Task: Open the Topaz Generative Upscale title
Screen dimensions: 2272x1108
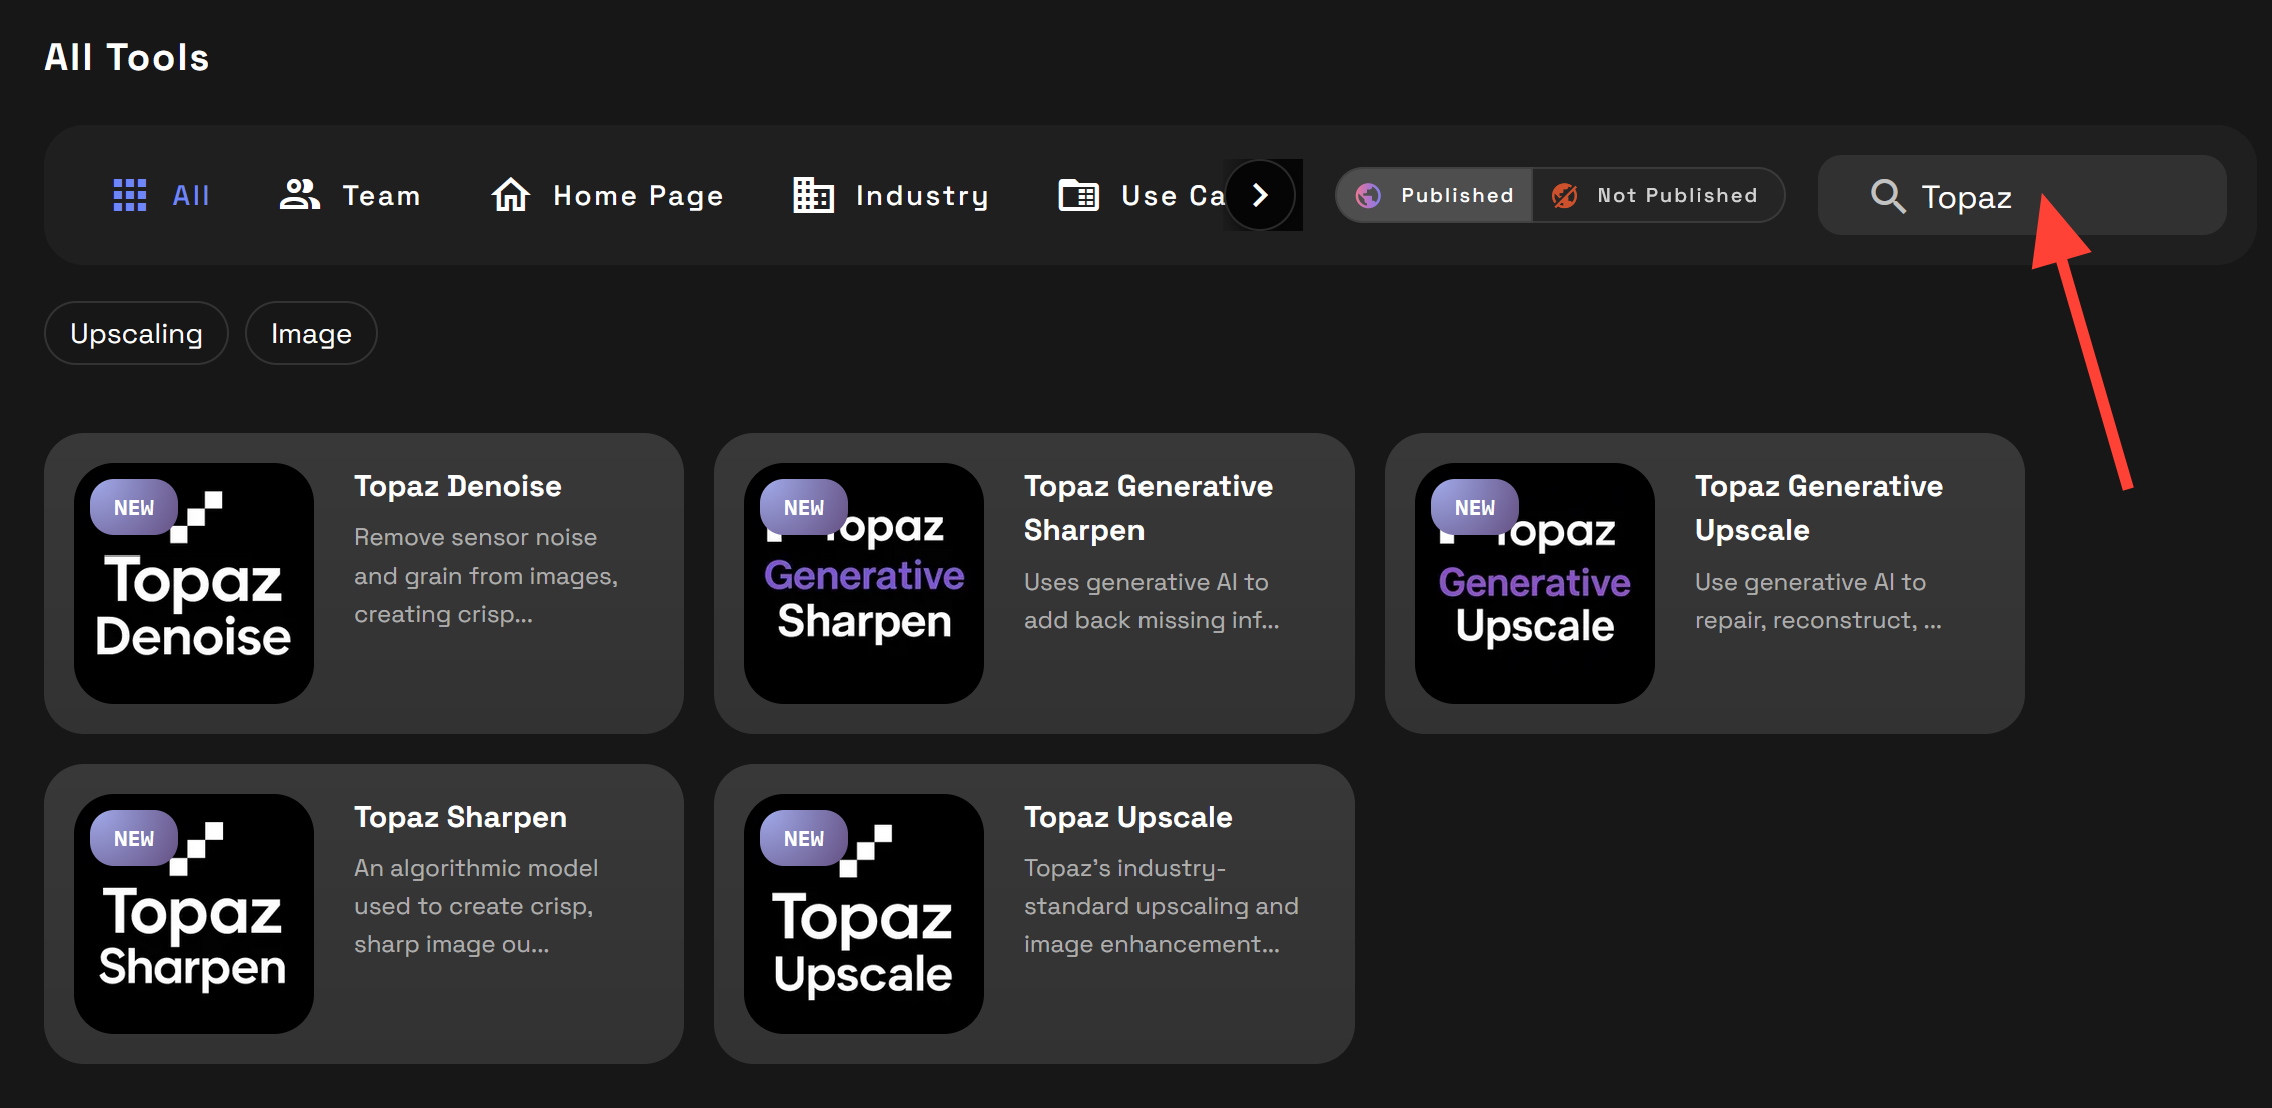Action: pos(1819,508)
